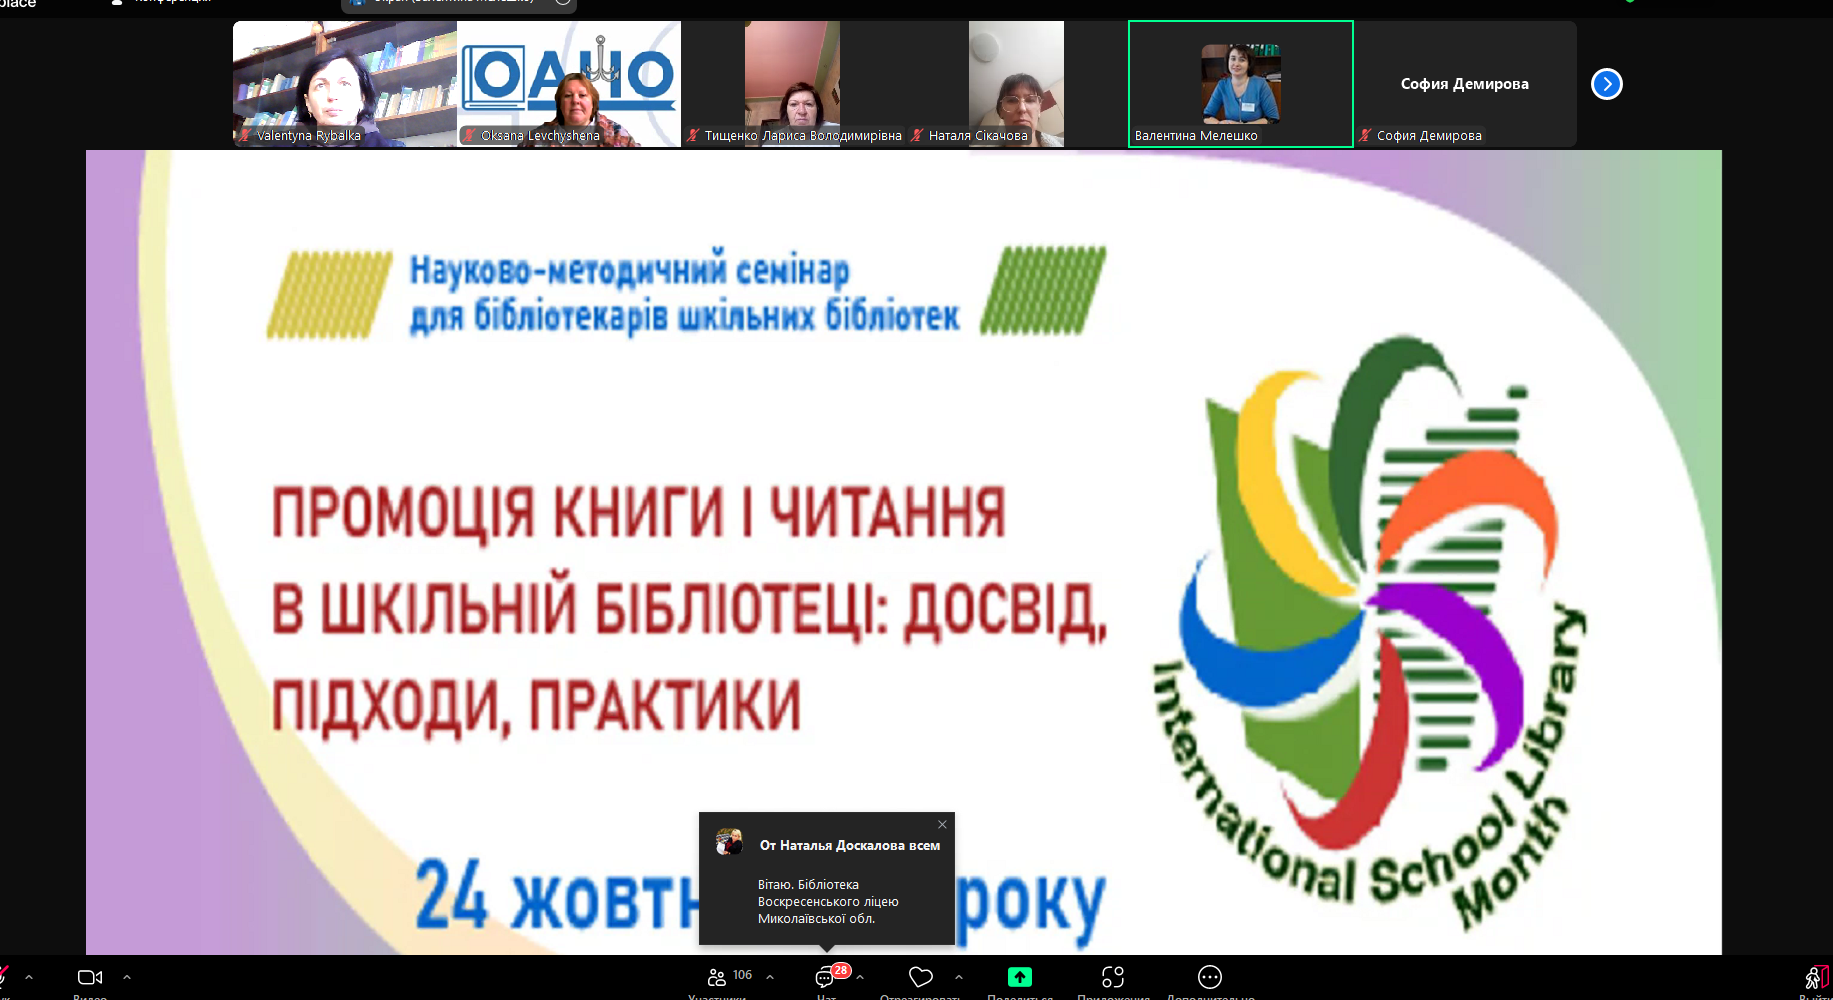1833x1000 pixels.
Task: Show next participants with the arrow button
Action: 1607,84
